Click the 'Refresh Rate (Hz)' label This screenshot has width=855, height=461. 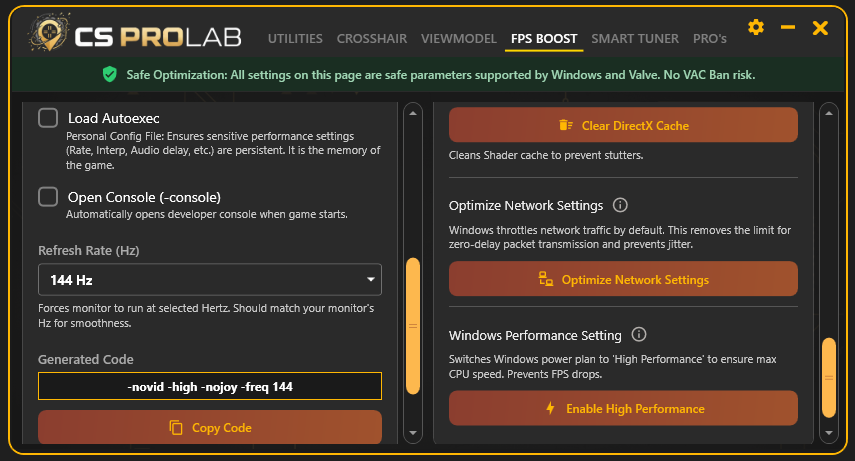(89, 250)
